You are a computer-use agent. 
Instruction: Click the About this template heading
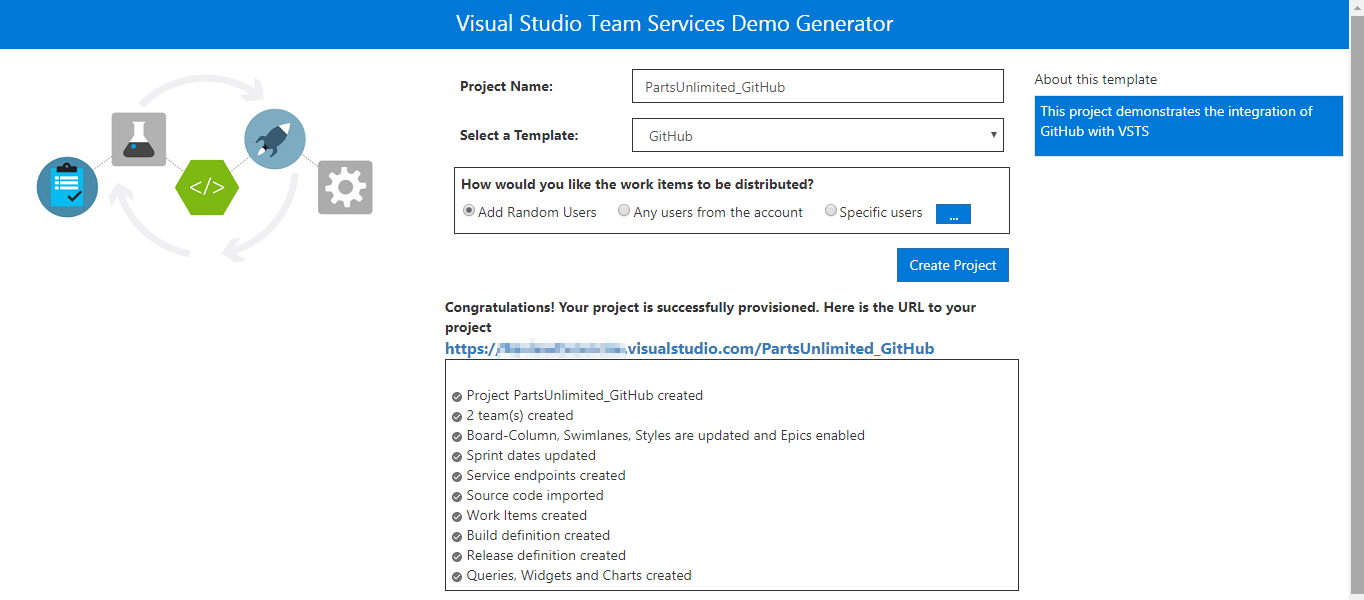pyautogui.click(x=1096, y=79)
